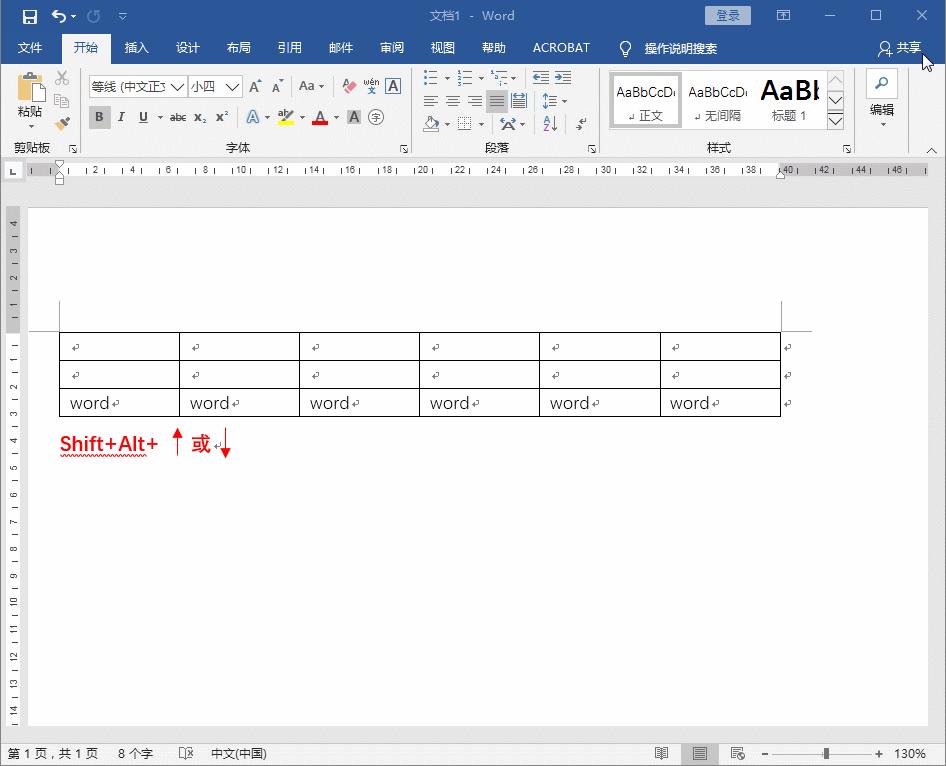Open font name combo box
The width and height of the screenshot is (946, 766).
[138, 87]
